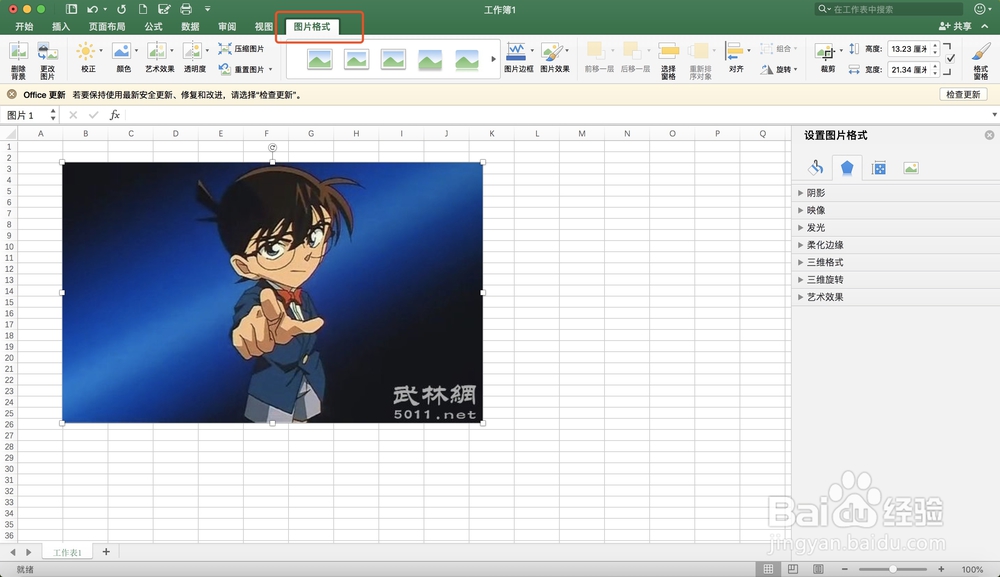Click Reset Picture (重置图片) icon

pyautogui.click(x=224, y=69)
